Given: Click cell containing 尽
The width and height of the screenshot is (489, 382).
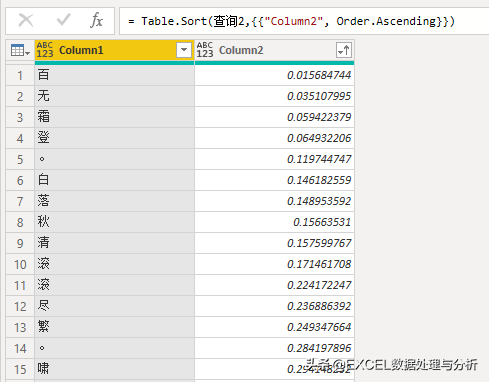Looking at the screenshot, I should [x=114, y=306].
